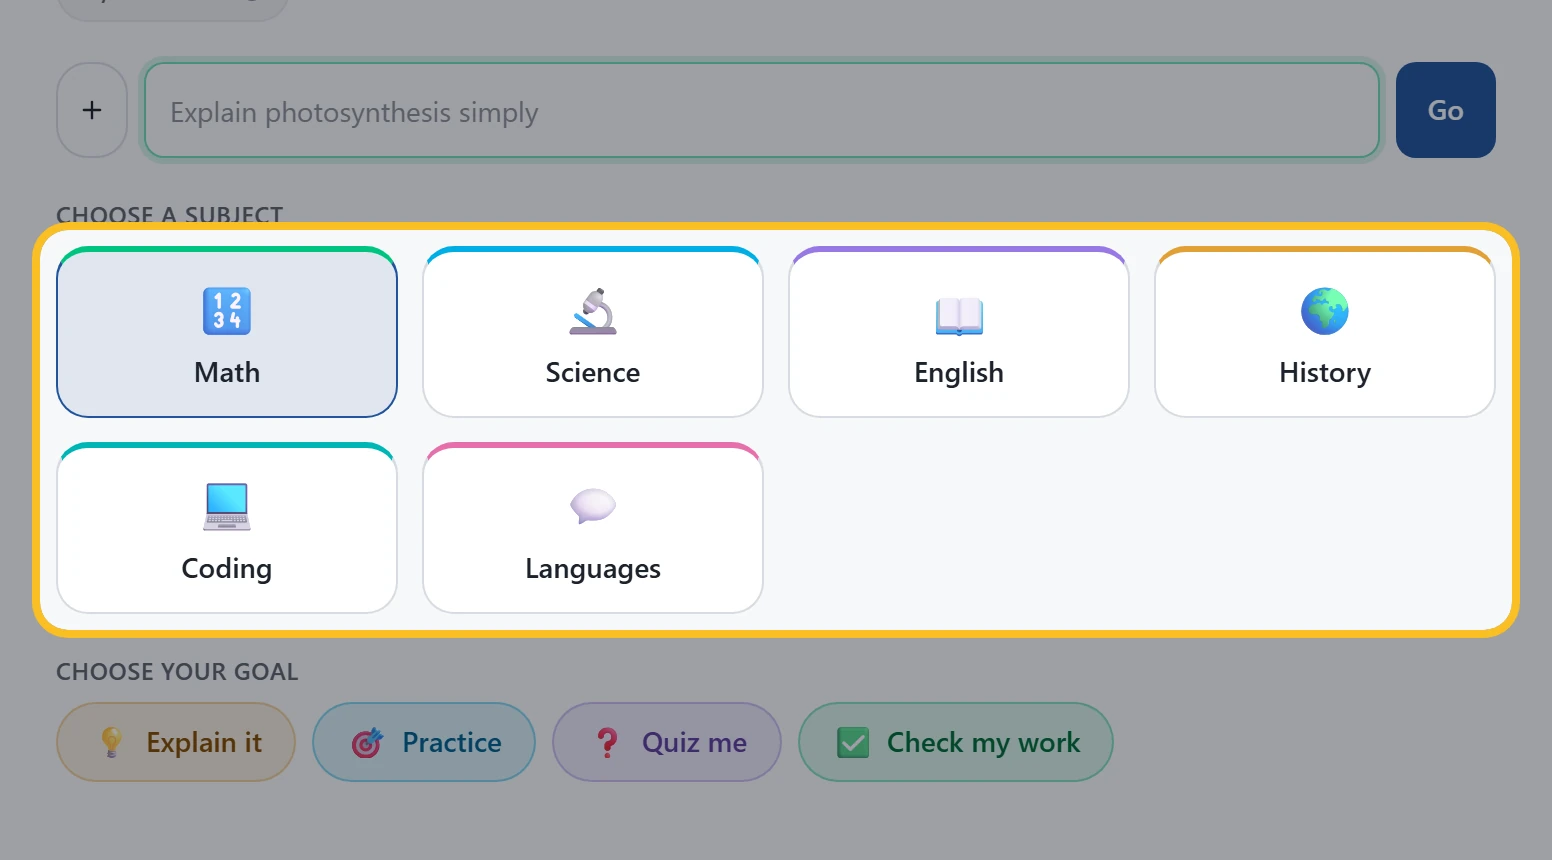Click the plus attachment button
The image size is (1552, 860).
click(x=92, y=110)
